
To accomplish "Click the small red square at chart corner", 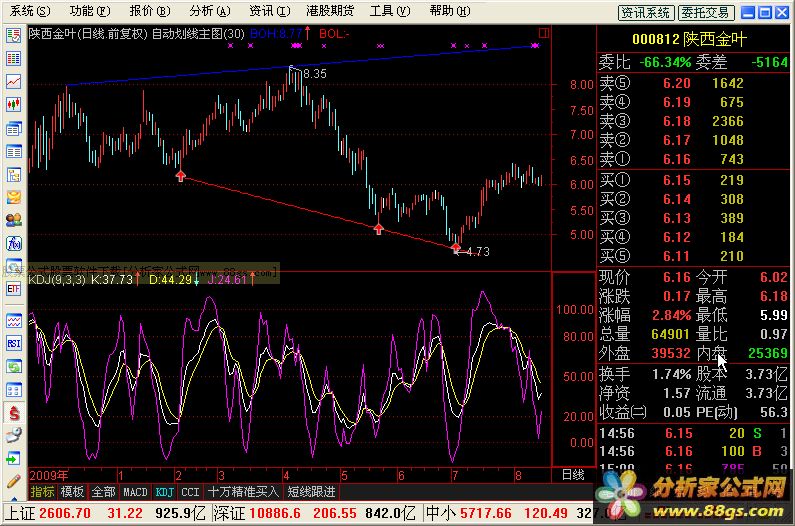I will point(544,33).
